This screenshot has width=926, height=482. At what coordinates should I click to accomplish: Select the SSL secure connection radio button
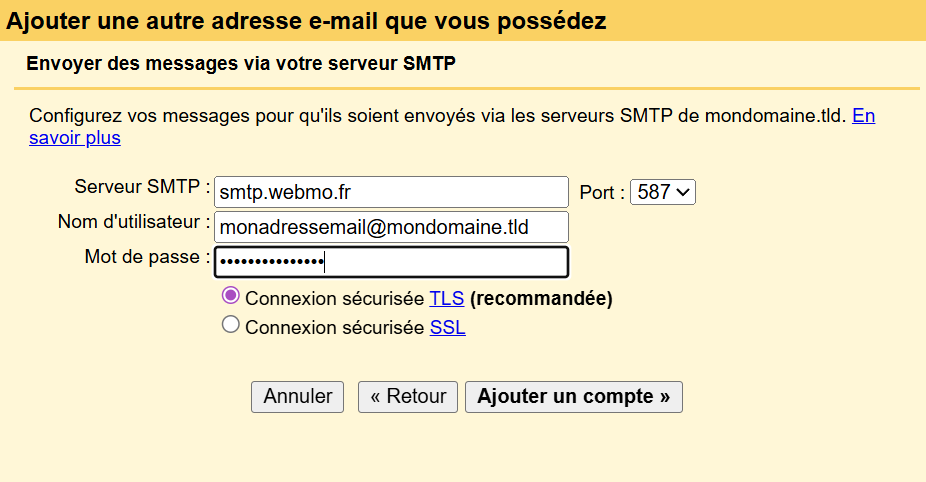click(231, 325)
